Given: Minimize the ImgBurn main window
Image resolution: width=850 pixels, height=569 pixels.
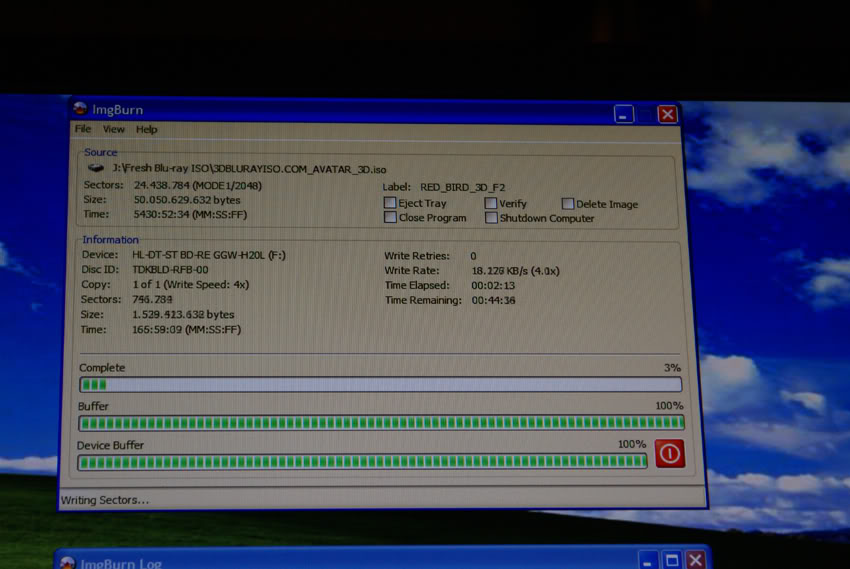Looking at the screenshot, I should coord(624,114).
